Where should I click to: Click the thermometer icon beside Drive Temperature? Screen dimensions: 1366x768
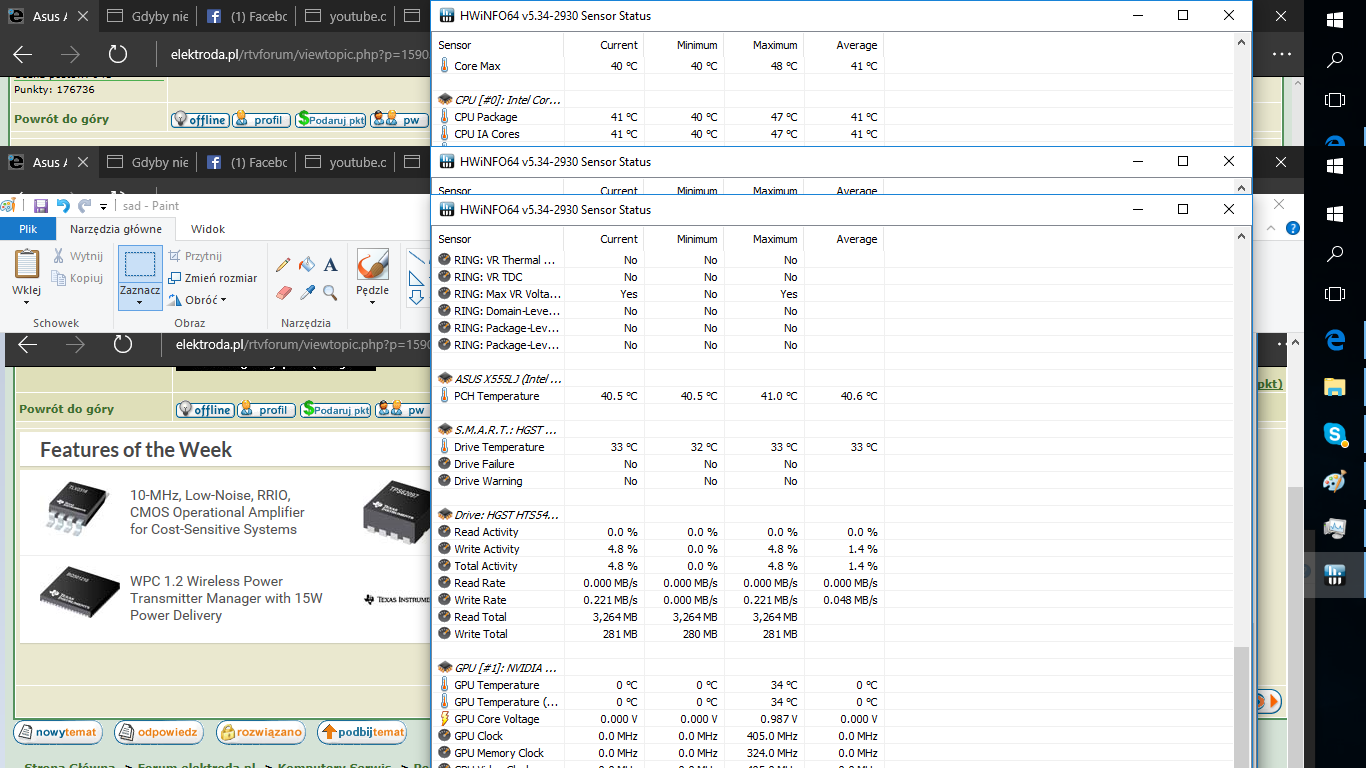tap(445, 447)
